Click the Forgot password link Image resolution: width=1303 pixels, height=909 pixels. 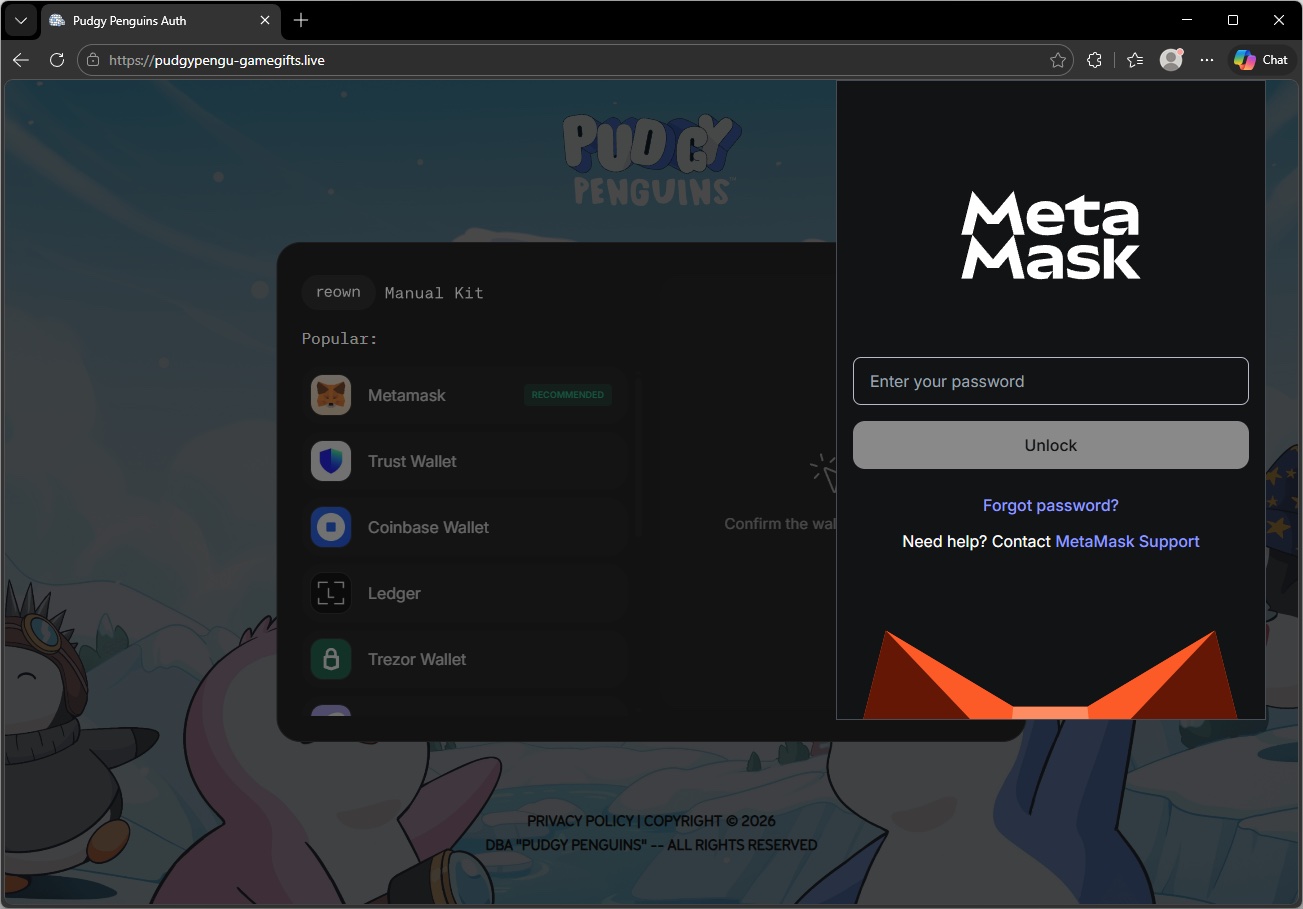1050,505
